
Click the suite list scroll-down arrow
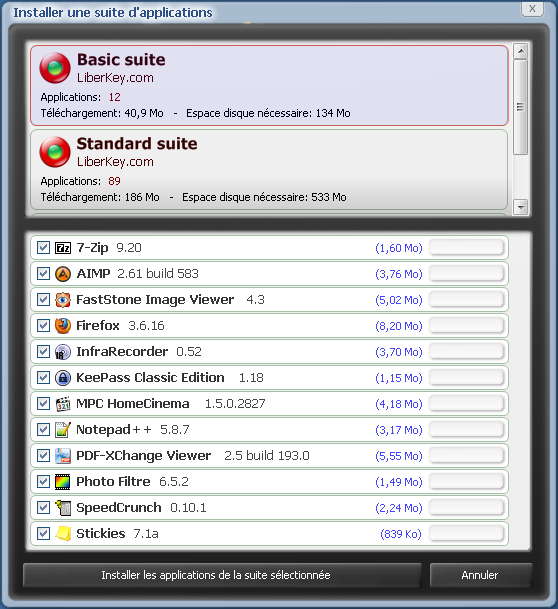pyautogui.click(x=520, y=207)
